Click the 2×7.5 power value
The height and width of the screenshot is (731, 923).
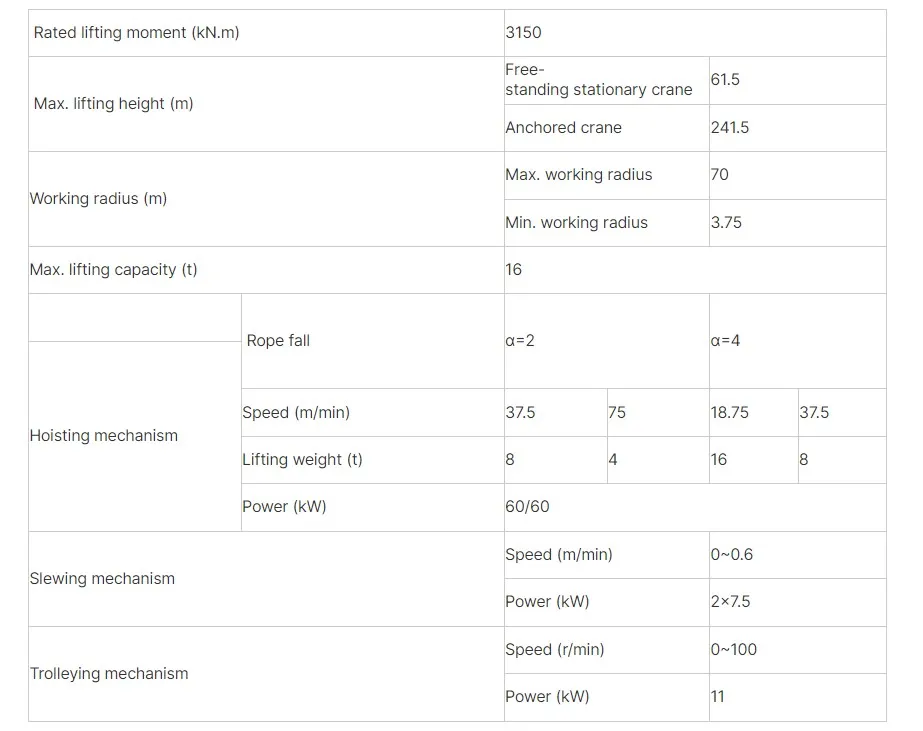pos(731,602)
